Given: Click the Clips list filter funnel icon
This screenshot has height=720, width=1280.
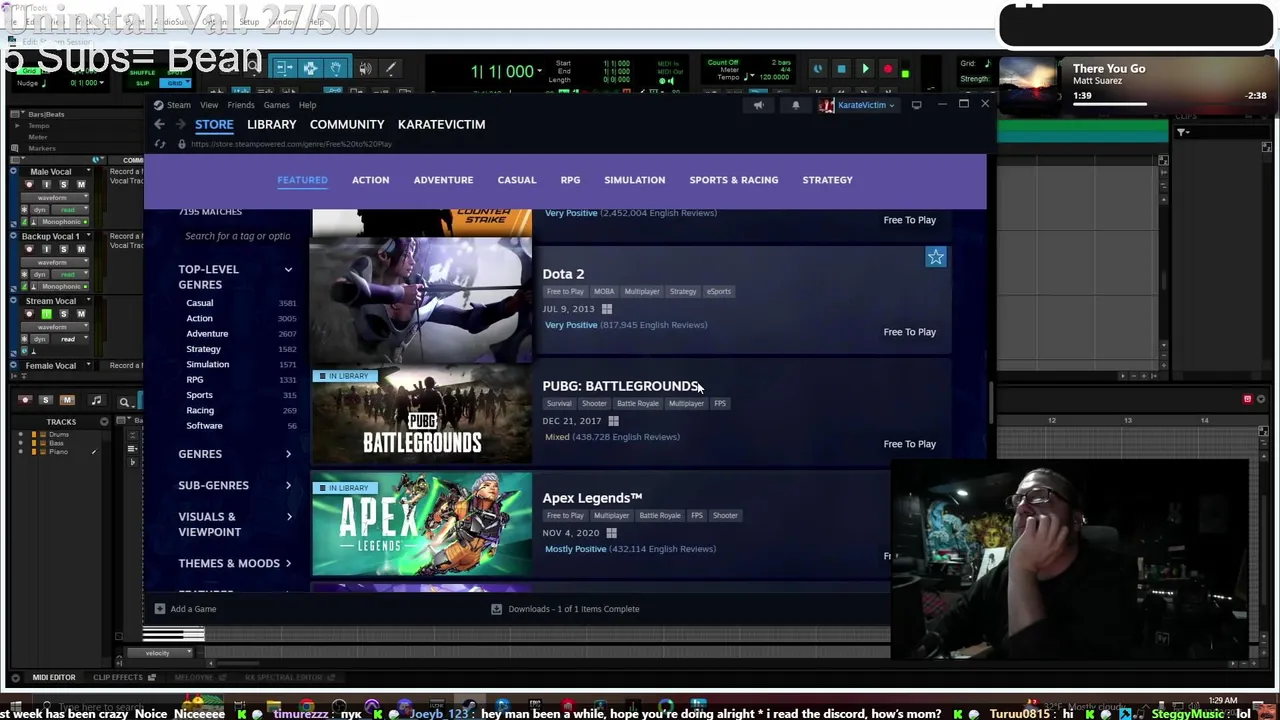Looking at the screenshot, I should [x=1182, y=132].
